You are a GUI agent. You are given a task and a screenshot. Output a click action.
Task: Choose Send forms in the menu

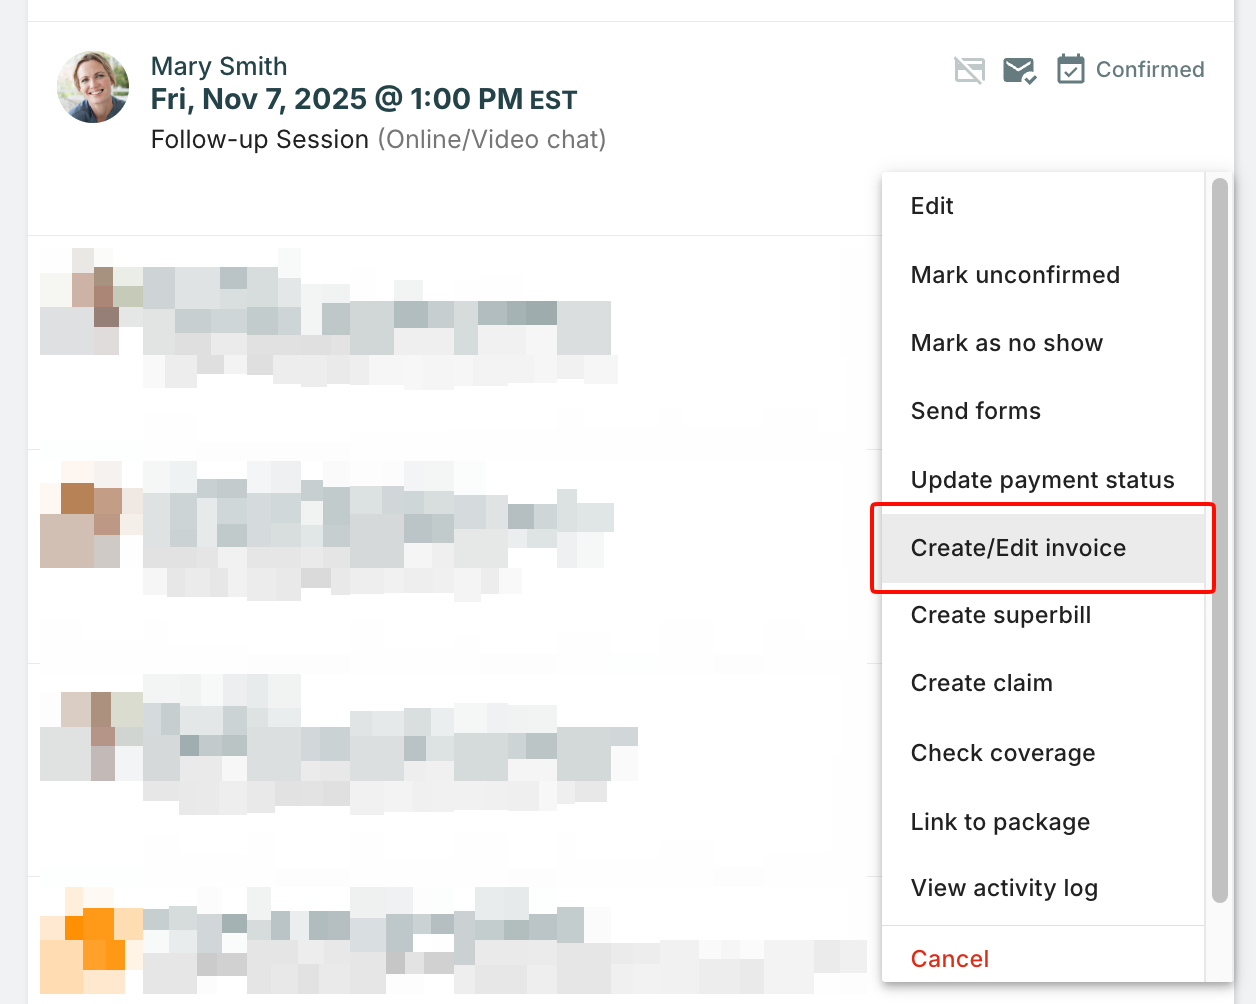[x=975, y=411]
